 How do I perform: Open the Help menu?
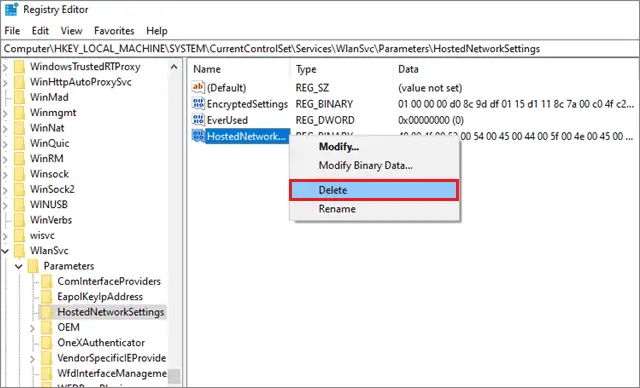coord(157,31)
